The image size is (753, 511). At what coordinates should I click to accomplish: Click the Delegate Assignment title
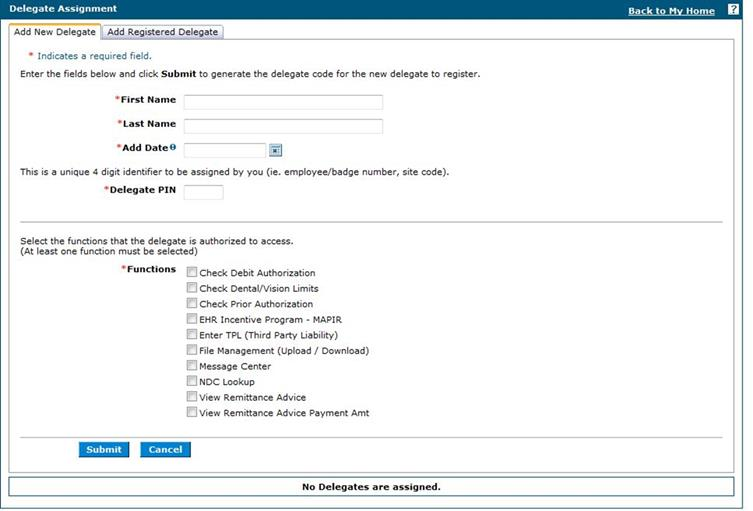[63, 9]
